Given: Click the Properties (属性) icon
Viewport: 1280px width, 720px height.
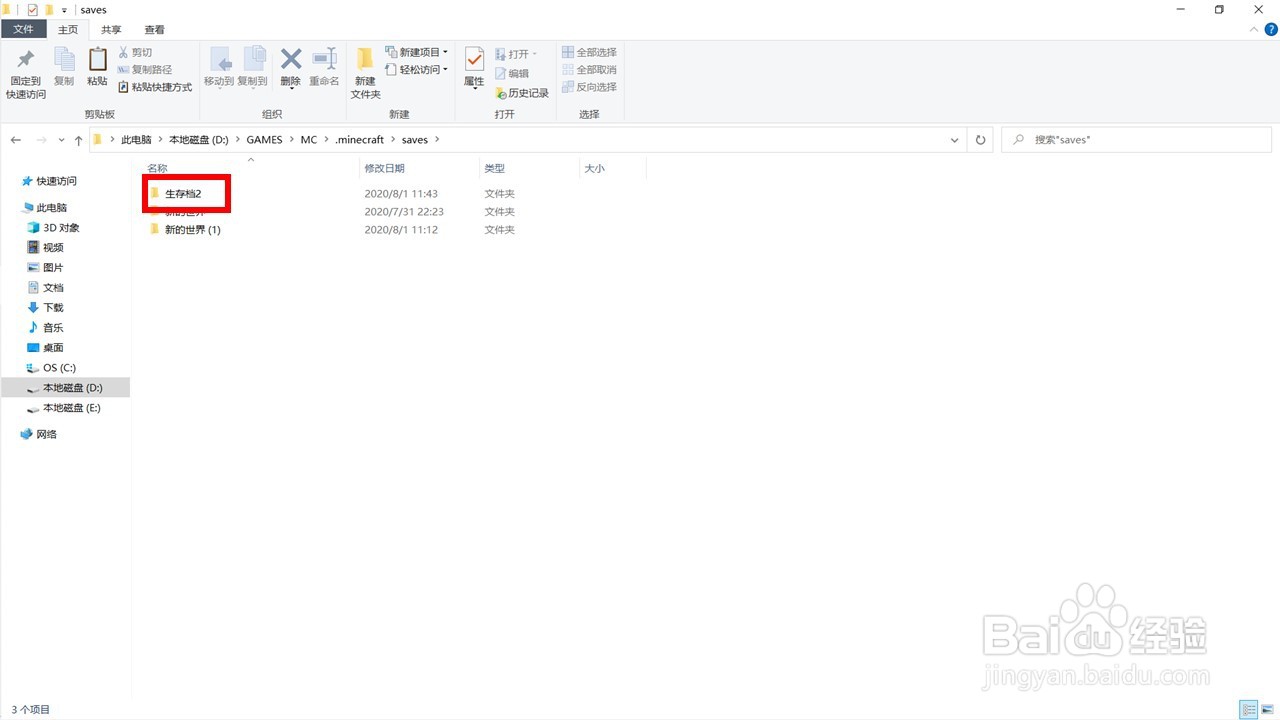Looking at the screenshot, I should 474,60.
